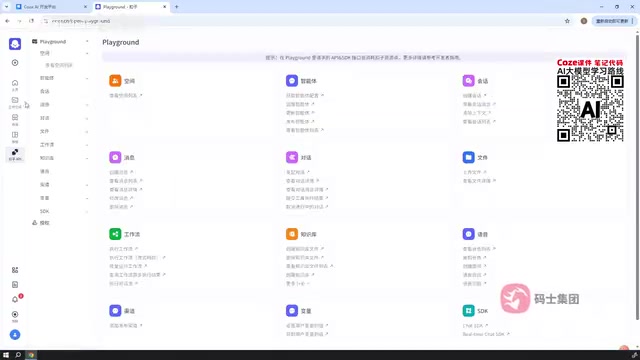Viewport: 640px width, 360px height.
Task: Open 查看空间列表 link in 空间 card
Action: (x=126, y=96)
